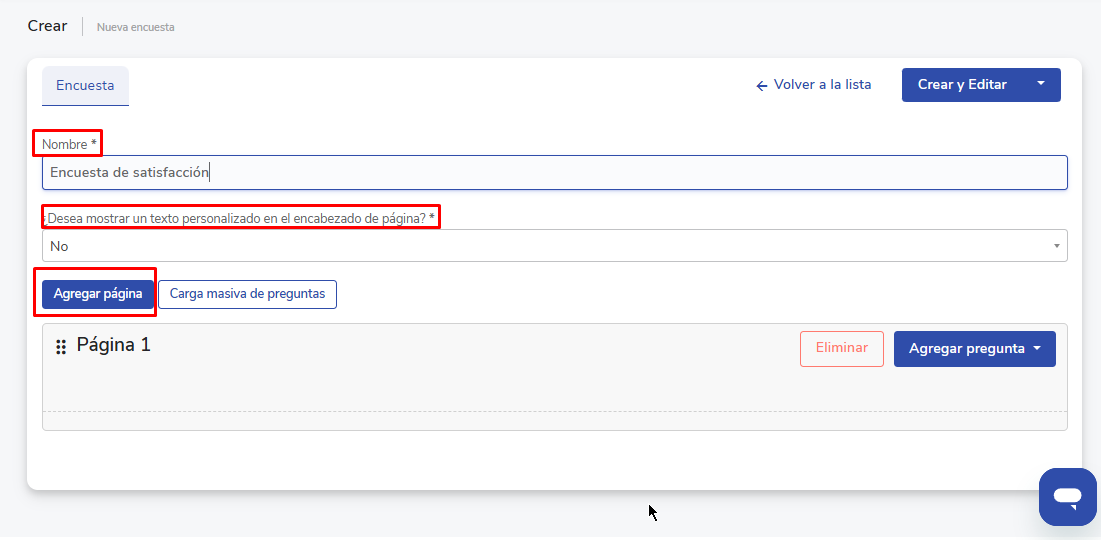
Task: Click the Crear y Editar button
Action: pyautogui.click(x=962, y=85)
